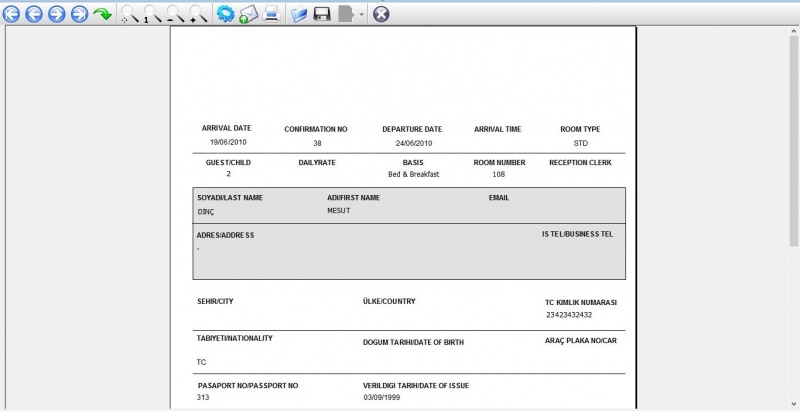Click the ARAÇ PLAKA NO/CAR label

coord(581,341)
